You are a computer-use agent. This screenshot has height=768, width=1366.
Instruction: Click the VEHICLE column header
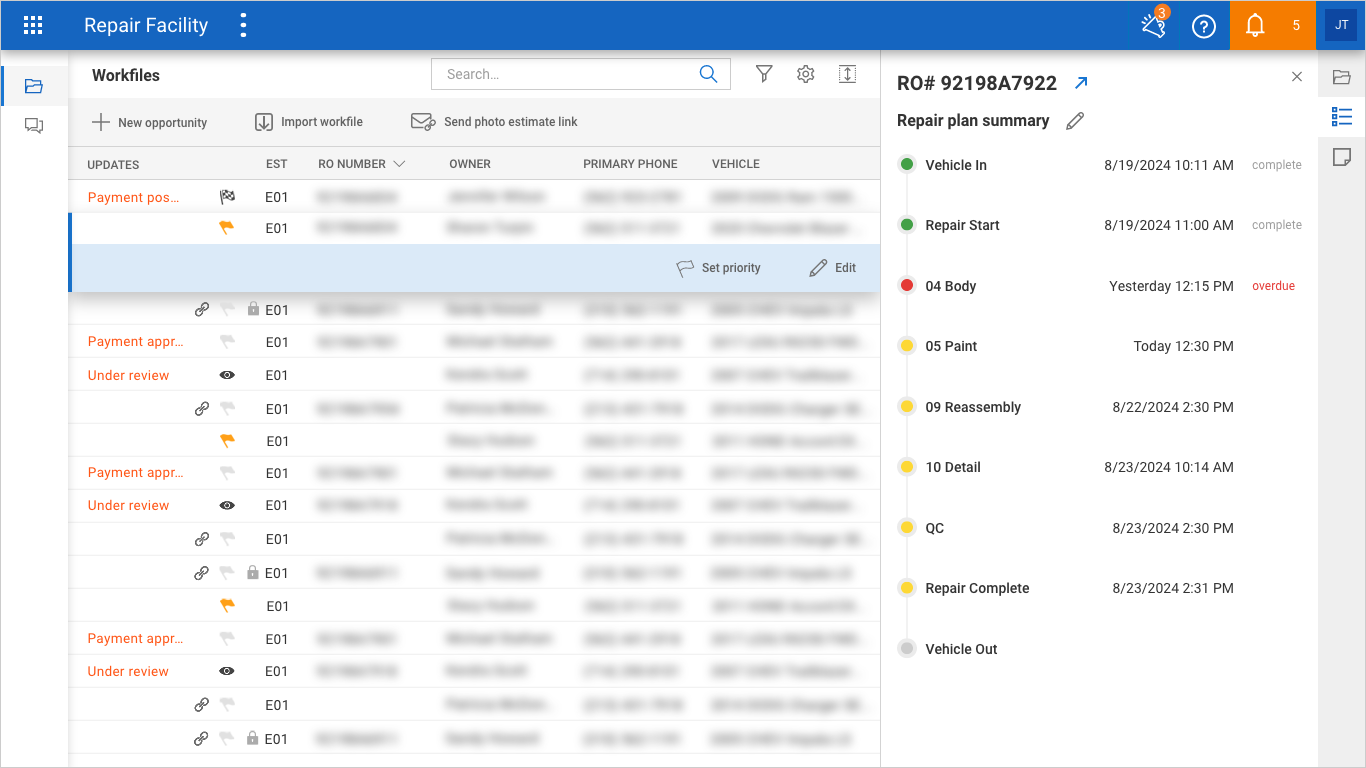click(736, 164)
